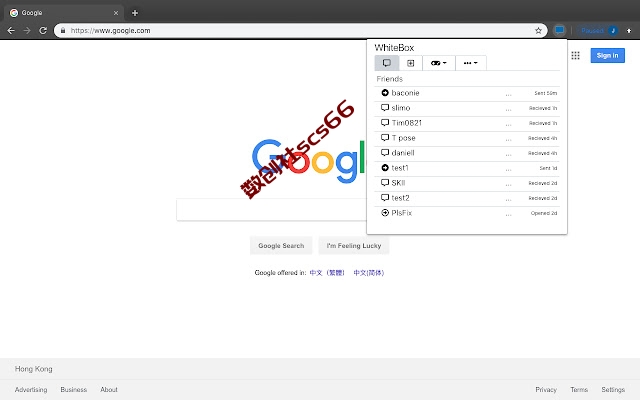Image resolution: width=640 pixels, height=400 pixels.
Task: Open the WhiteBox more options dropdown
Action: (x=471, y=63)
